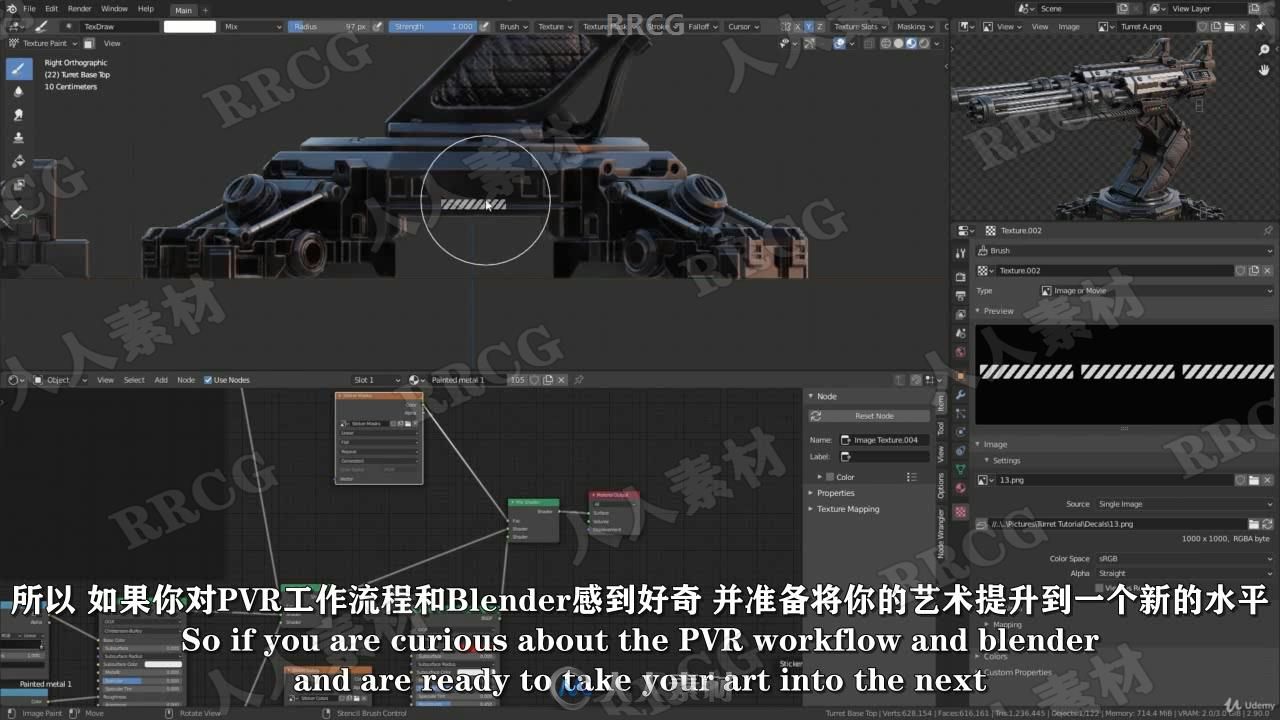The image size is (1280, 720).
Task: Toggle Y axis symmetry button
Action: (809, 27)
